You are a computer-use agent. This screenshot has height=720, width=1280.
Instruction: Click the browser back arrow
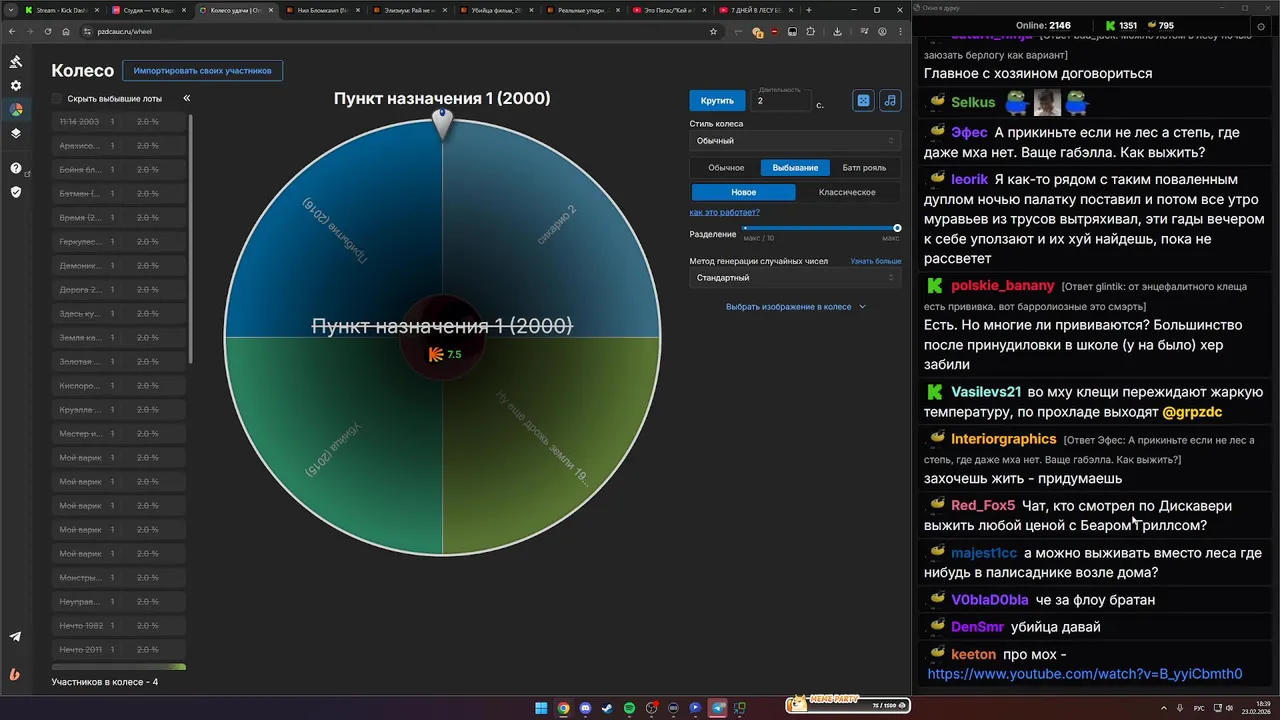click(12, 31)
